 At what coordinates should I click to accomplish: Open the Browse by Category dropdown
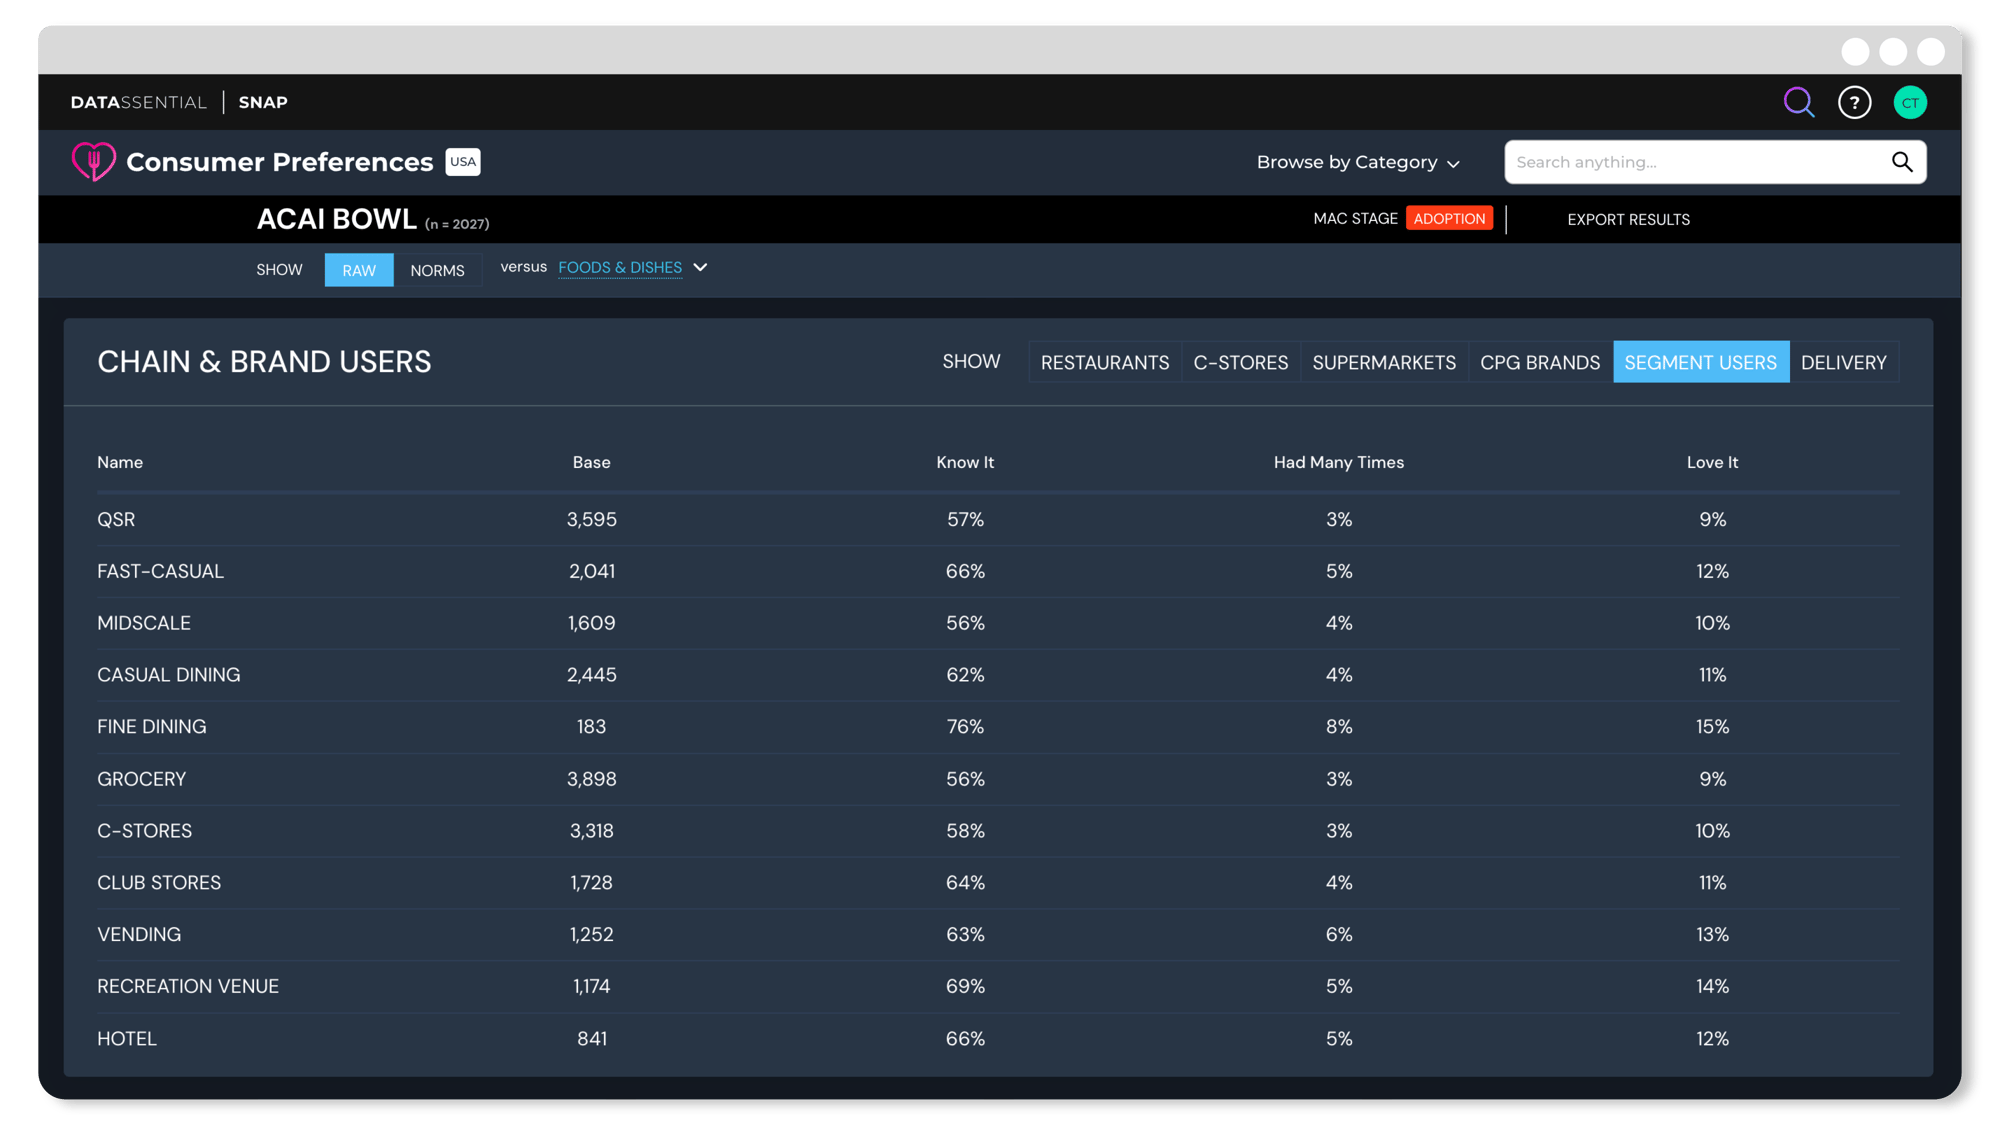1357,162
